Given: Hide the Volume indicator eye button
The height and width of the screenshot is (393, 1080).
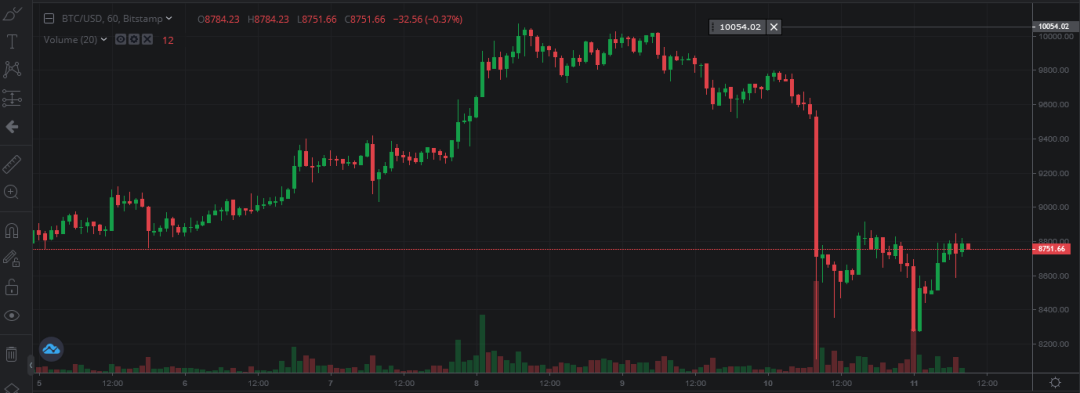Looking at the screenshot, I should tap(121, 40).
